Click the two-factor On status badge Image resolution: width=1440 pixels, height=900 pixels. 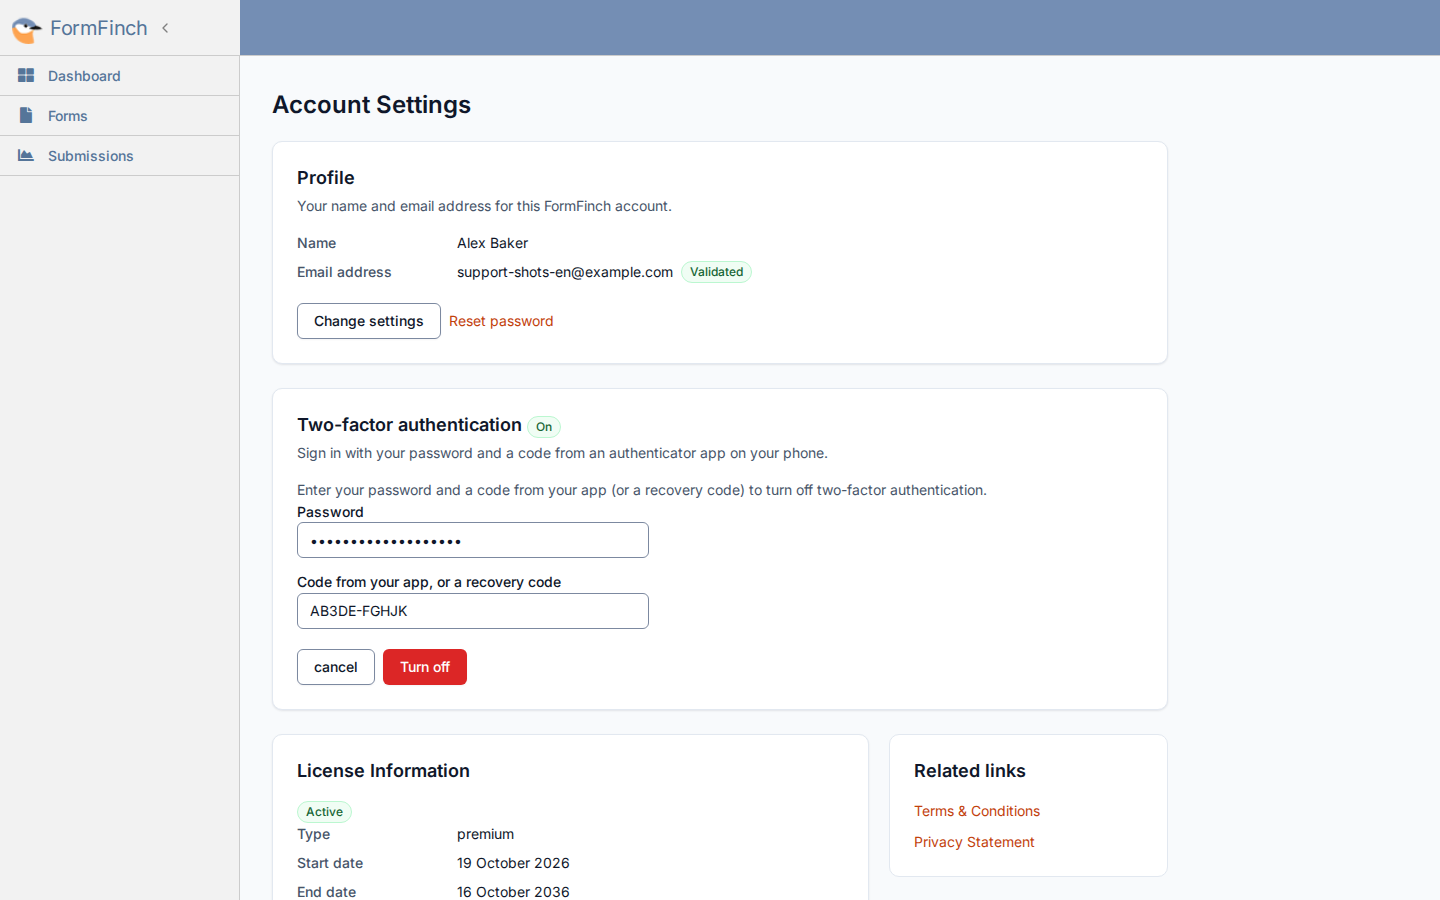tap(544, 427)
